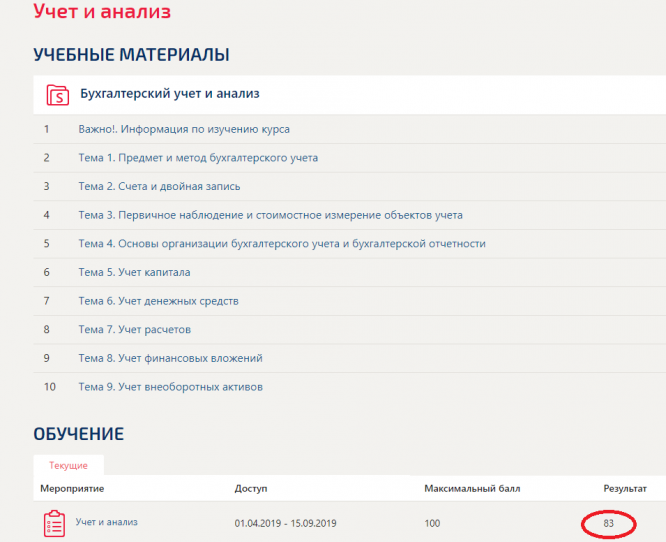Open Тема 7. Учет расчетов
Viewport: 666px width, 542px height.
134,329
